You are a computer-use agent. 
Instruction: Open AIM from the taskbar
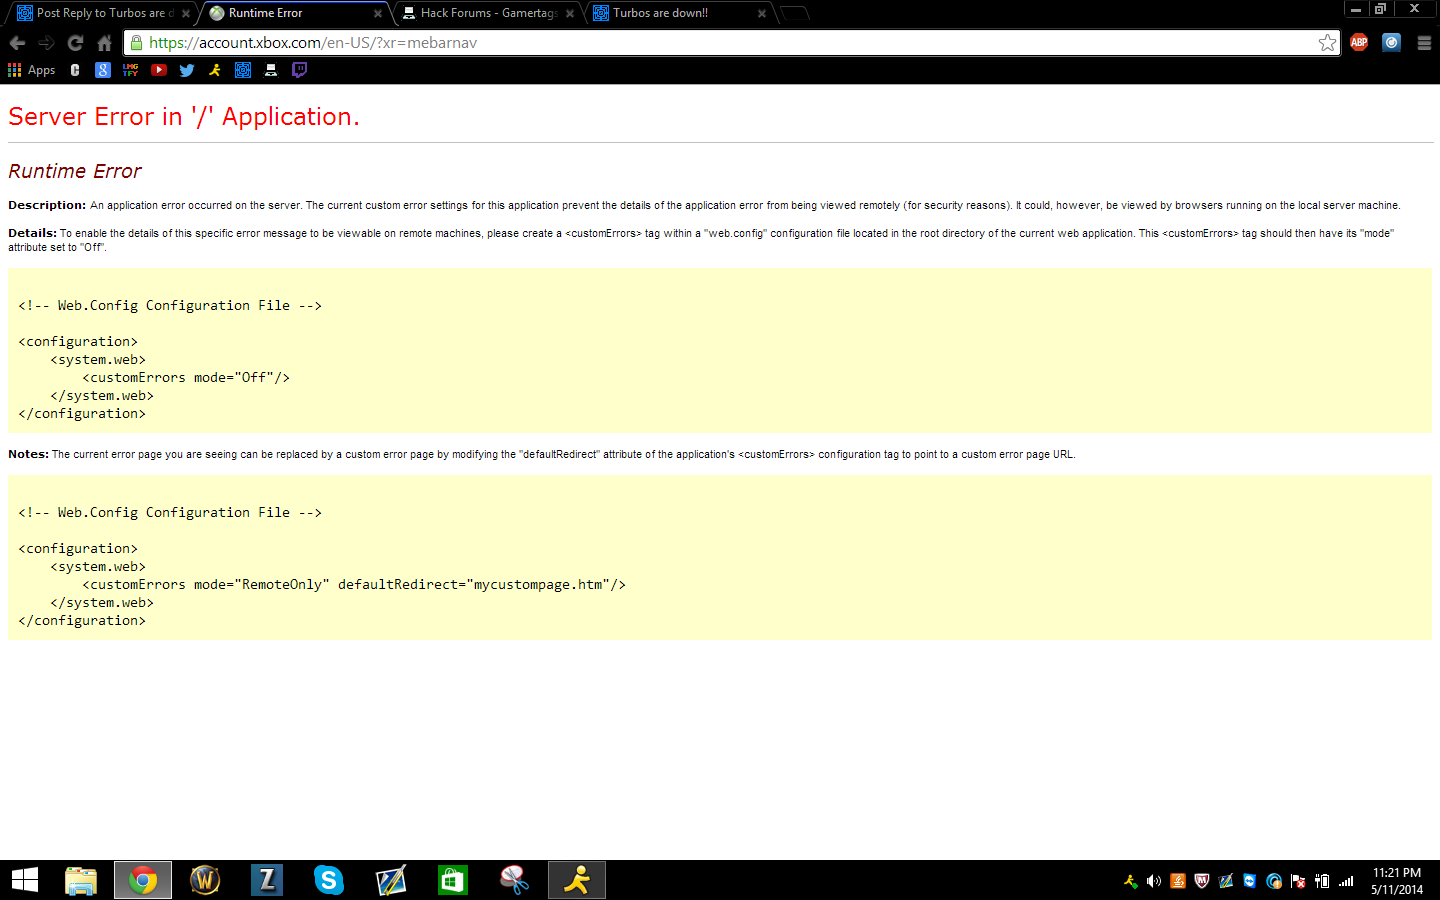577,880
